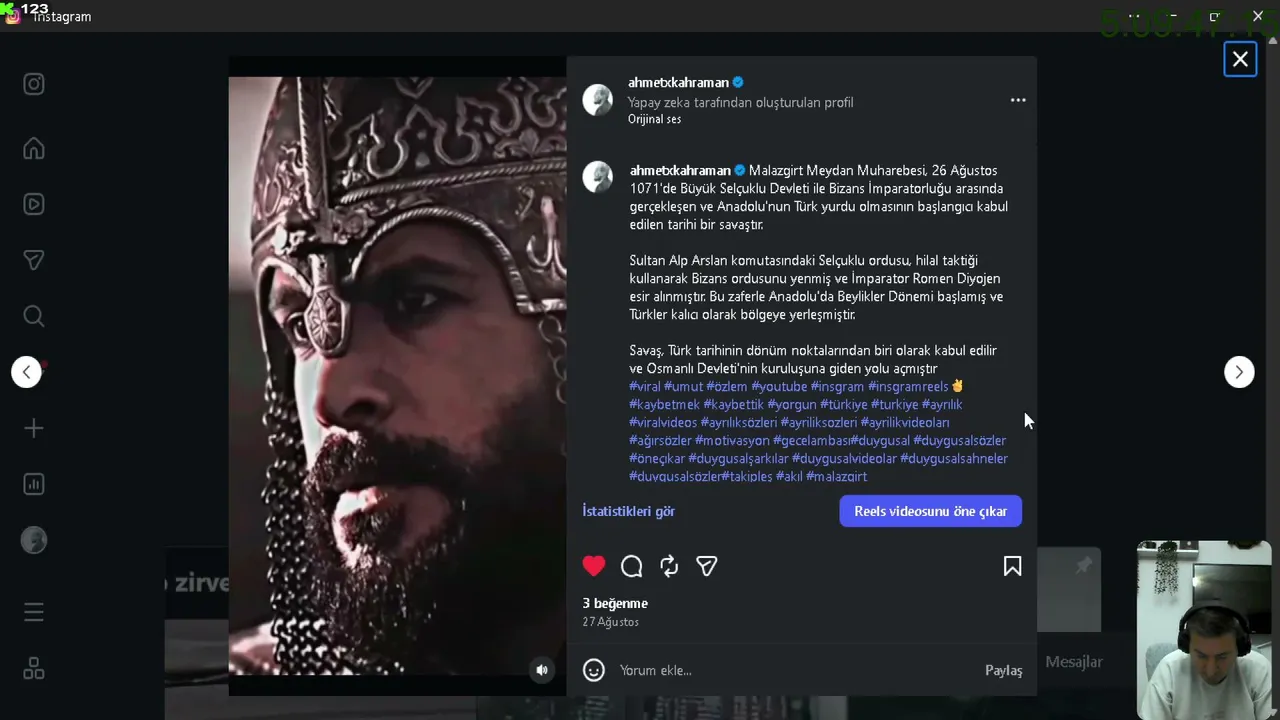1280x720 pixels.
Task: Unlike the post with red heart
Action: click(x=594, y=567)
